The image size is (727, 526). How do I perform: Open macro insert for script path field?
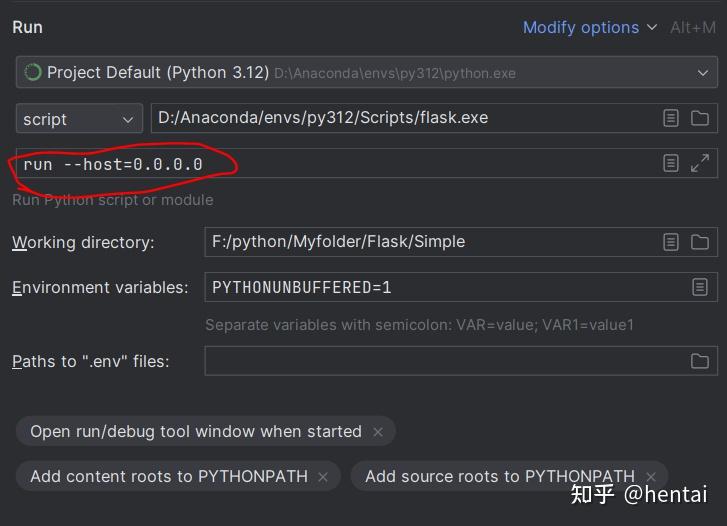pos(671,118)
